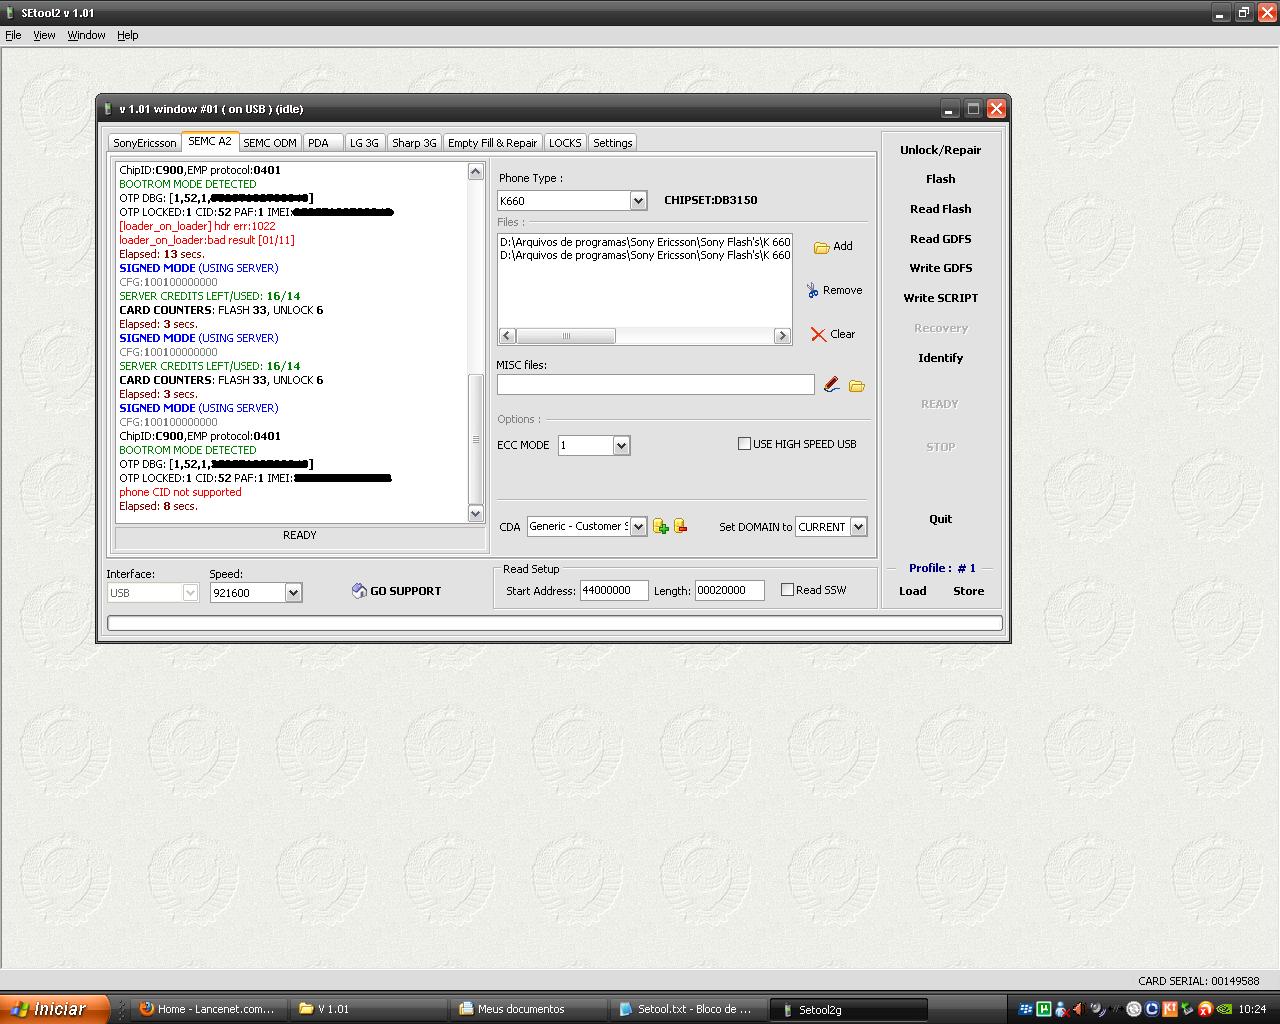Open the Interface USB dropdown

click(x=190, y=593)
